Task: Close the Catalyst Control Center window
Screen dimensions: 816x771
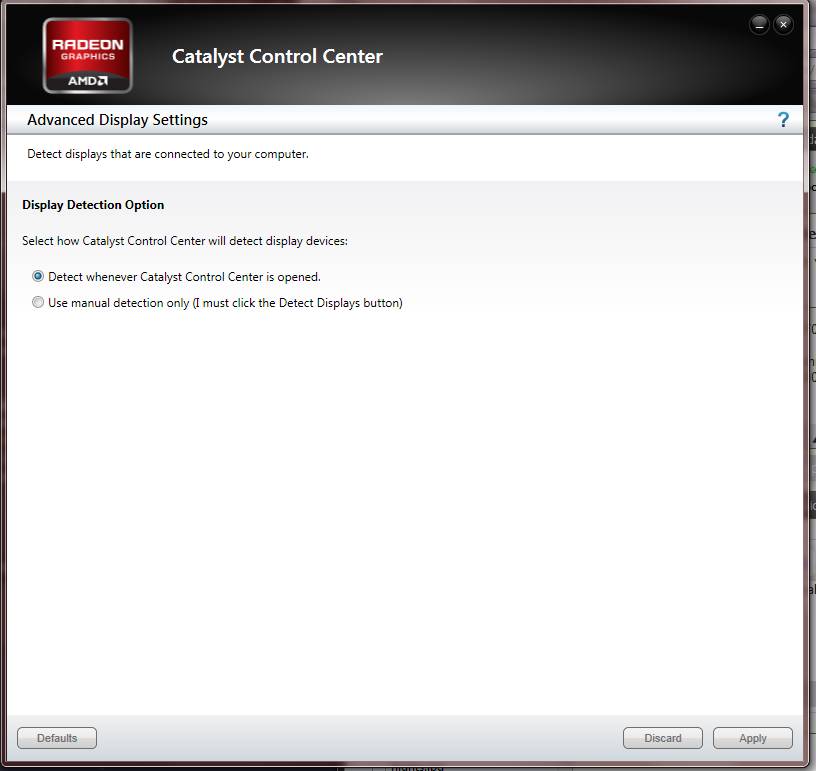Action: 783,24
